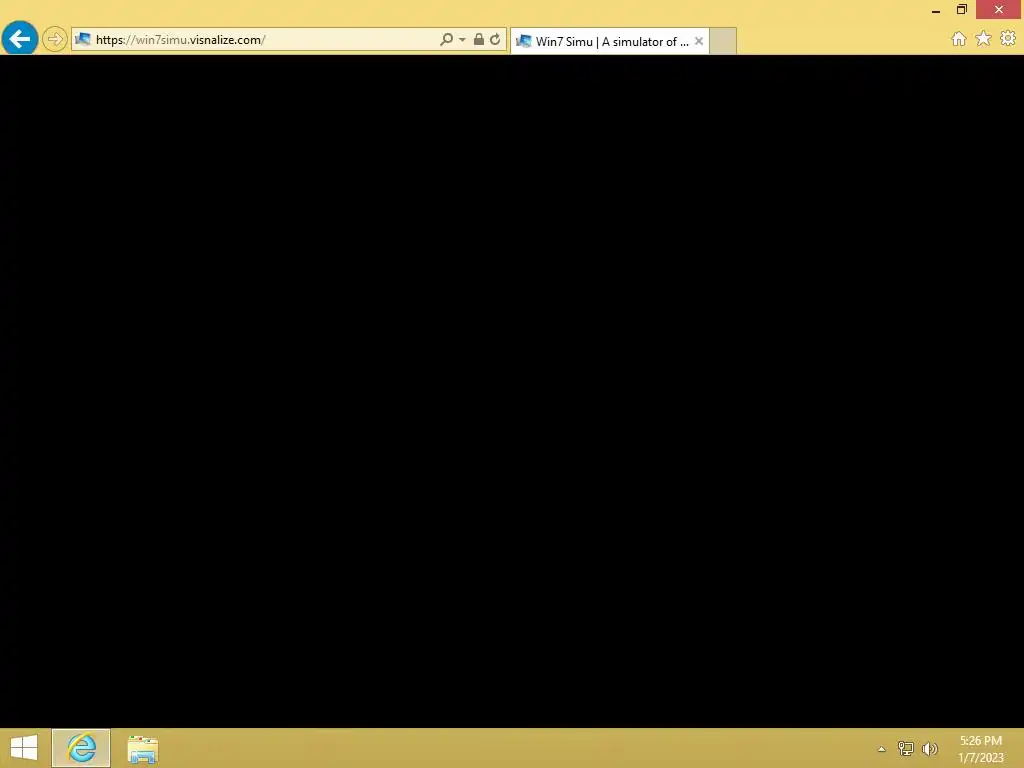Refresh the page with the reload icon

pyautogui.click(x=495, y=39)
